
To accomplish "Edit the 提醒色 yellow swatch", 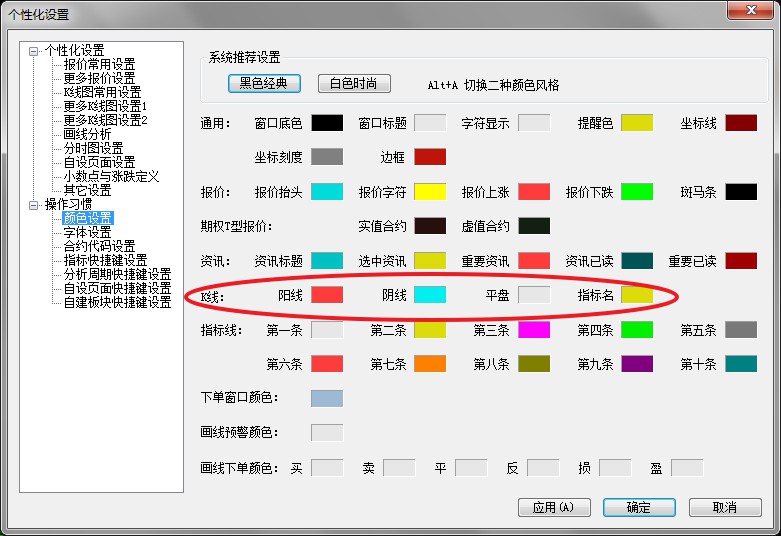I will coord(637,123).
